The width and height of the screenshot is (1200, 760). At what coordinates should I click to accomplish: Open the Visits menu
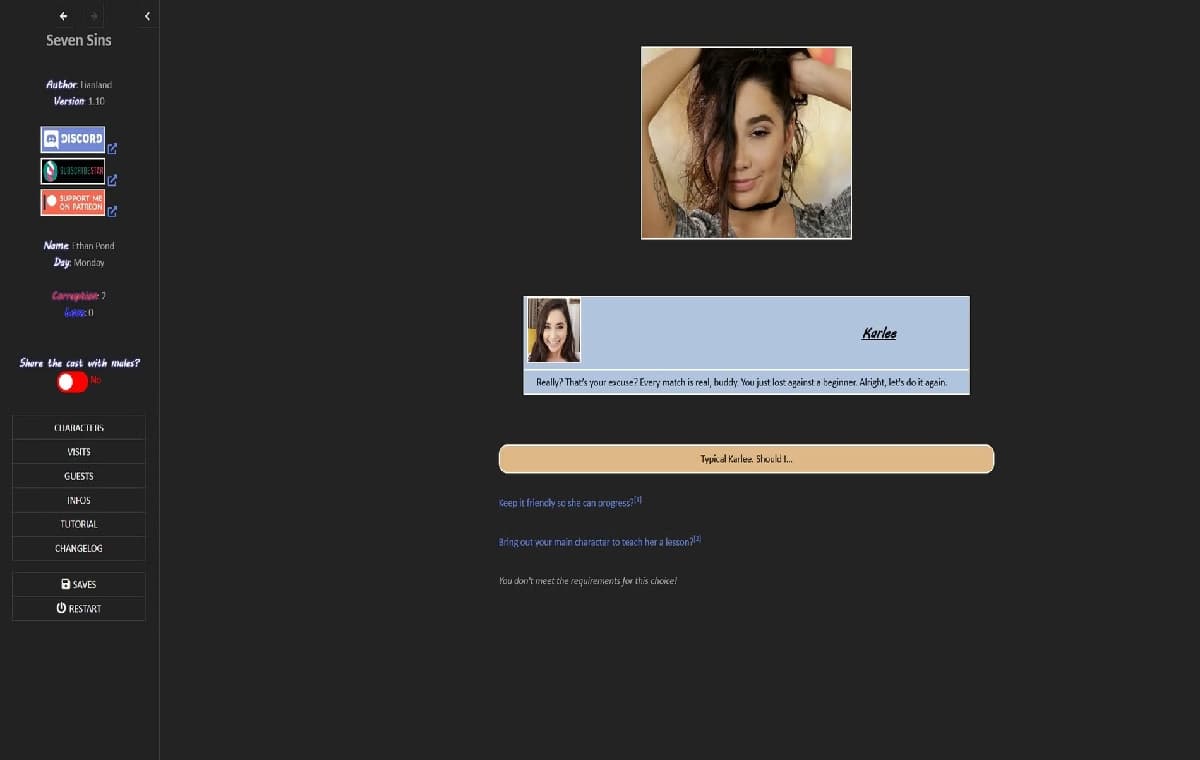79,452
